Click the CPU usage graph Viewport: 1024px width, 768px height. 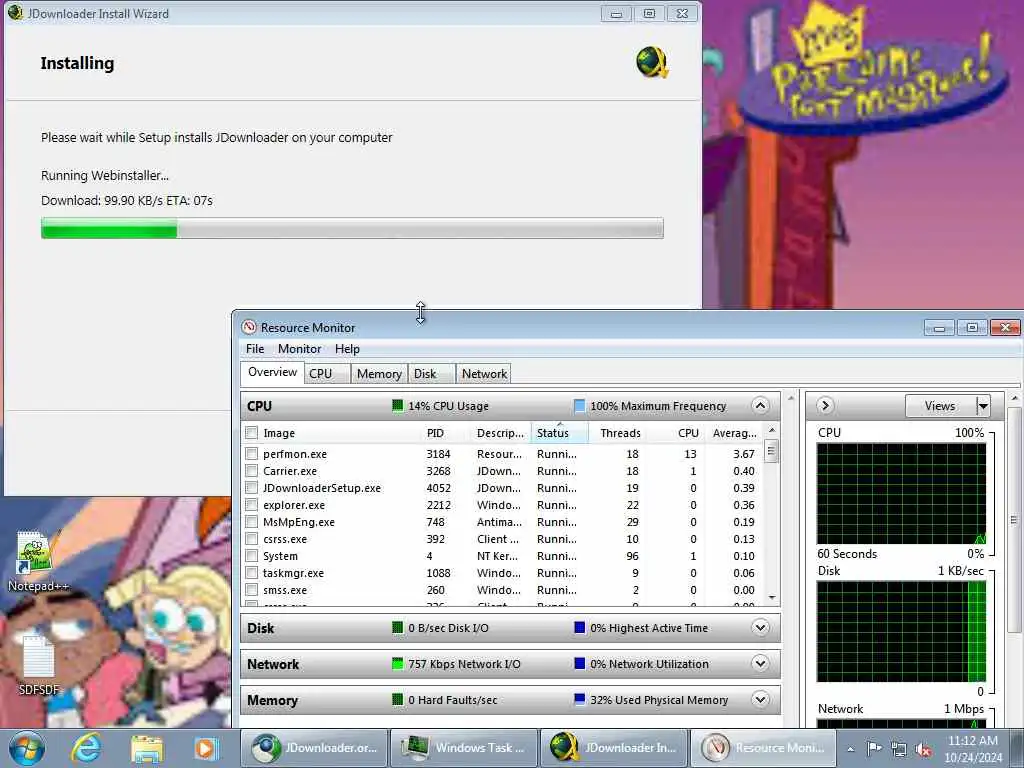click(901, 493)
